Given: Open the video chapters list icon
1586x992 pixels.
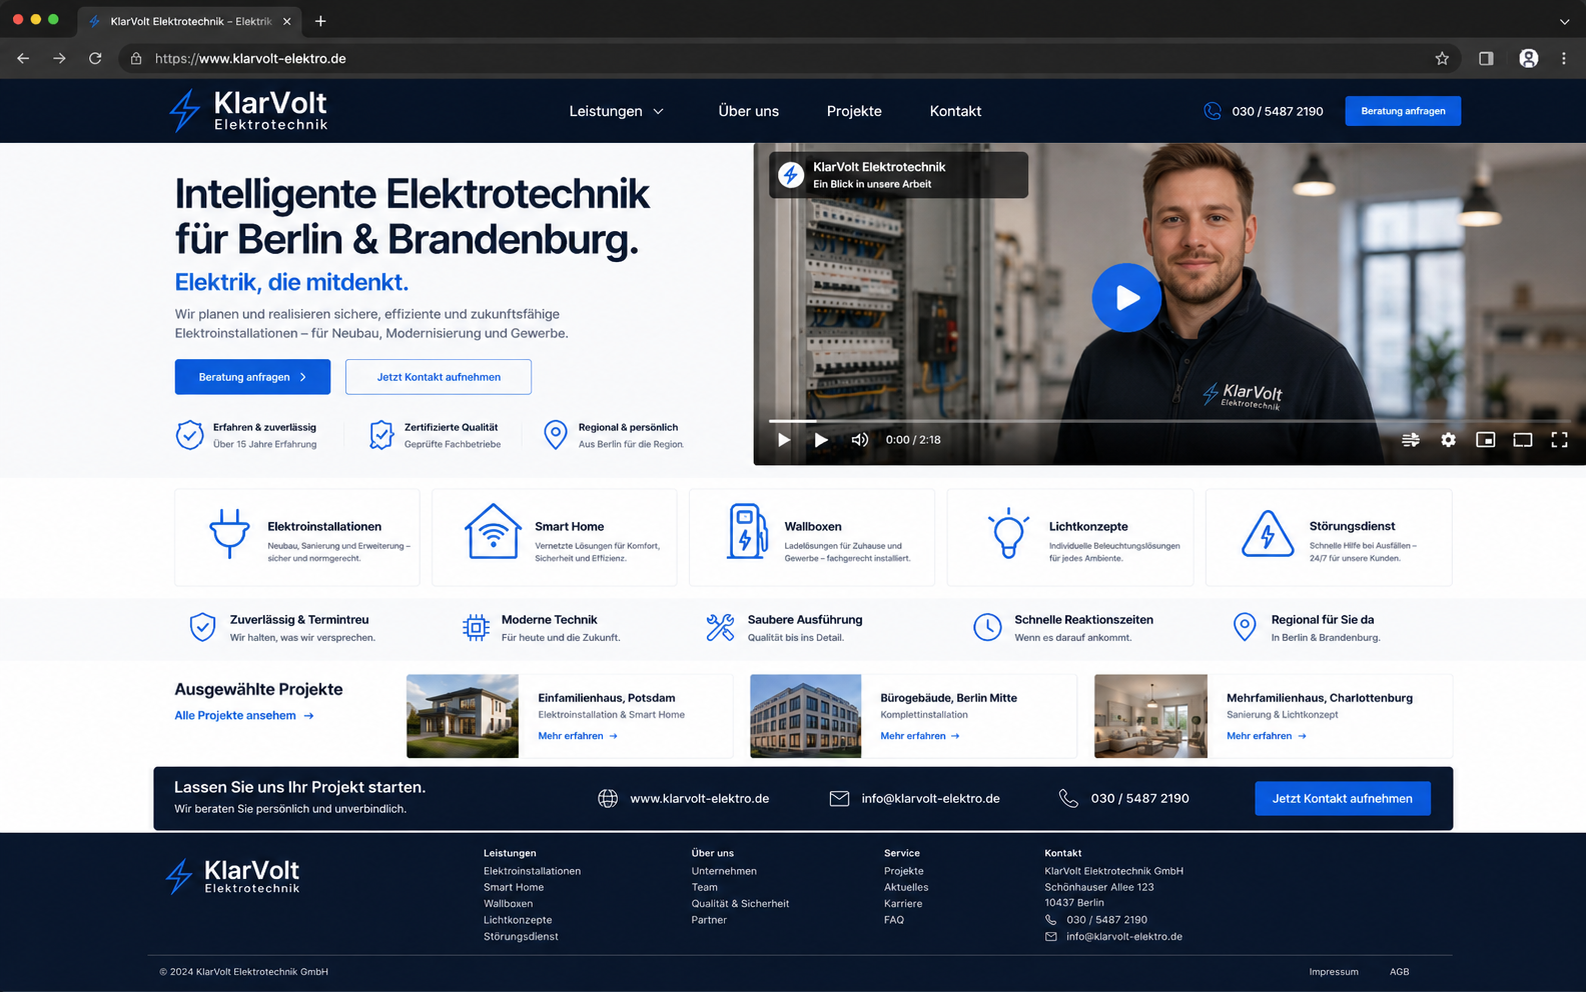Looking at the screenshot, I should pos(1411,440).
